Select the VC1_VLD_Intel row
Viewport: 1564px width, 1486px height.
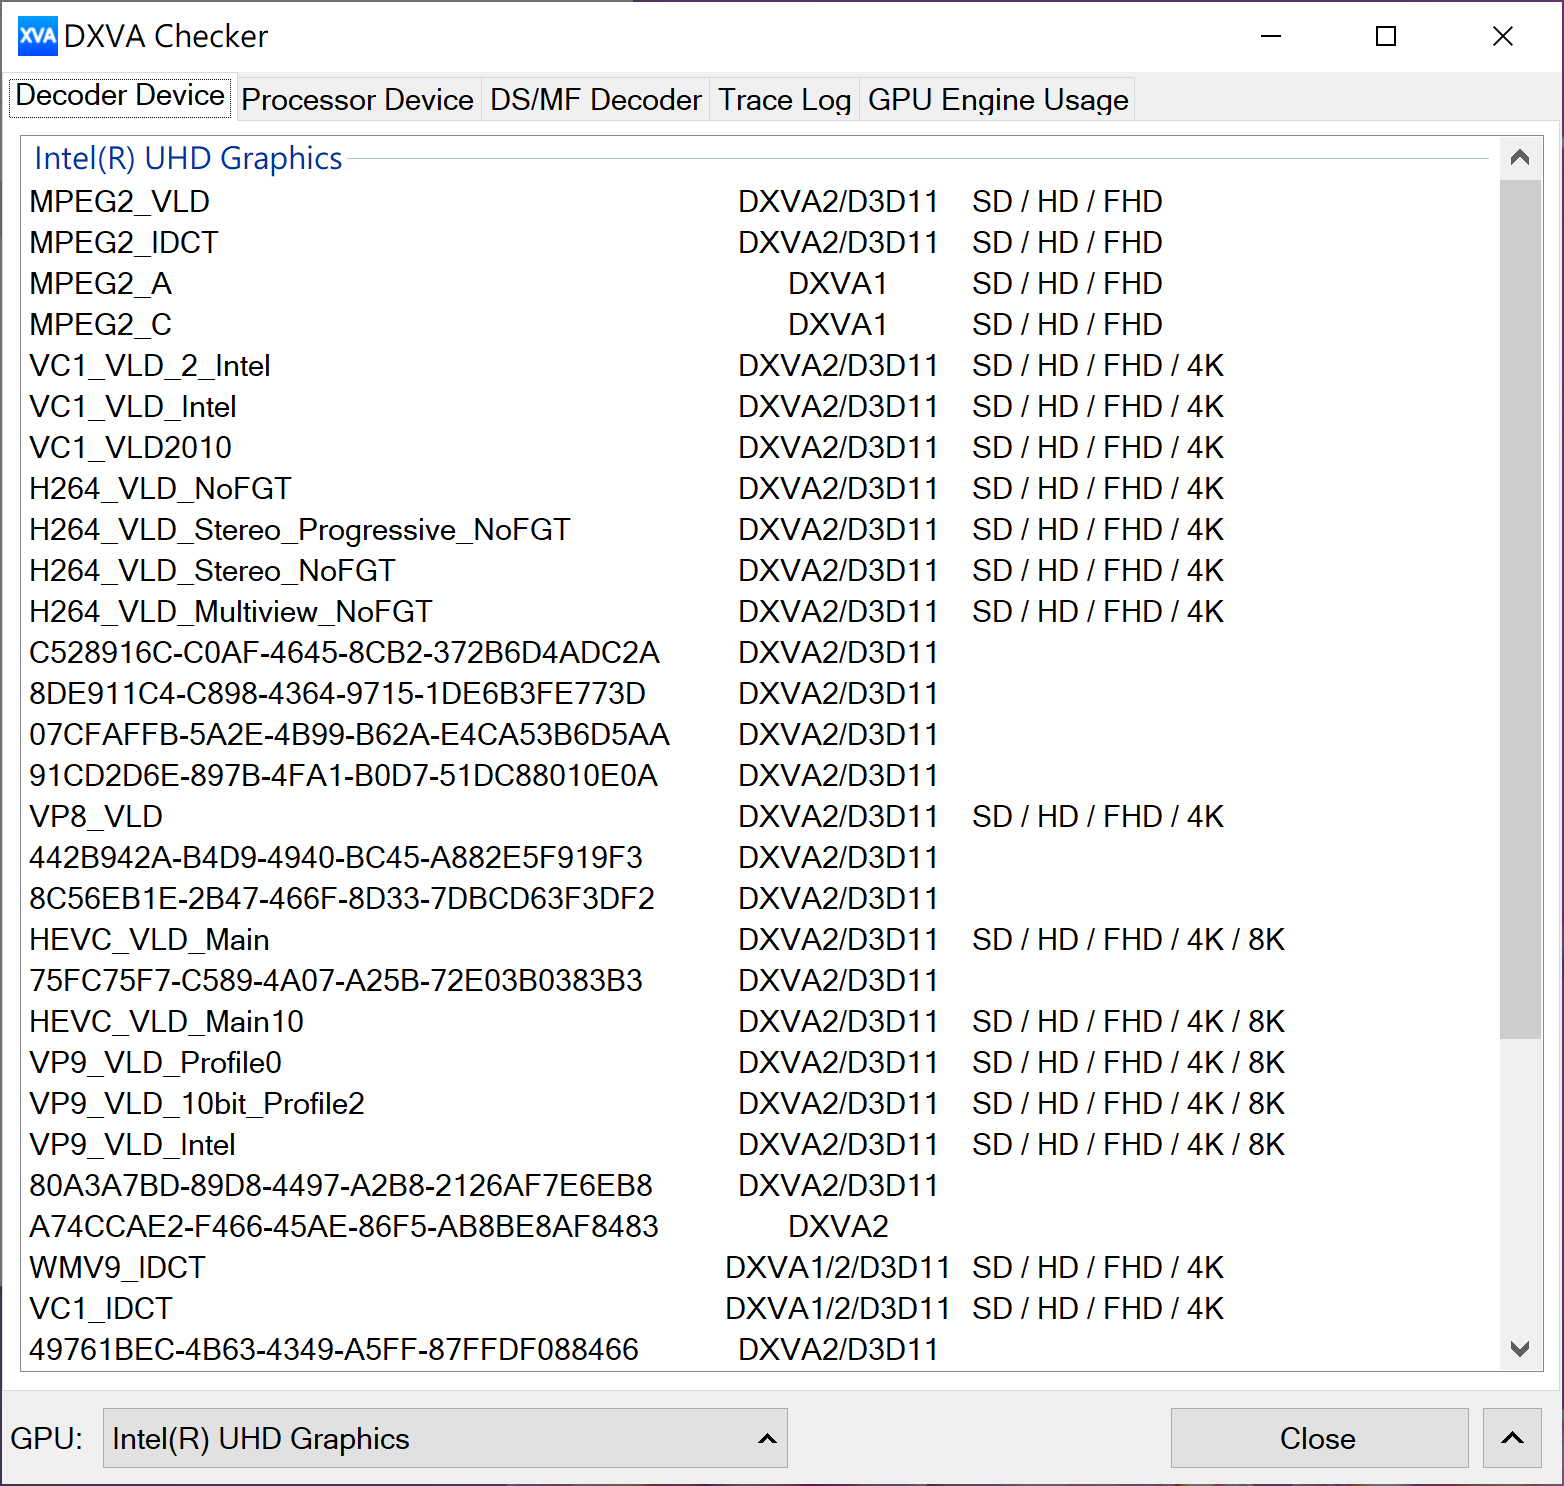point(760,406)
